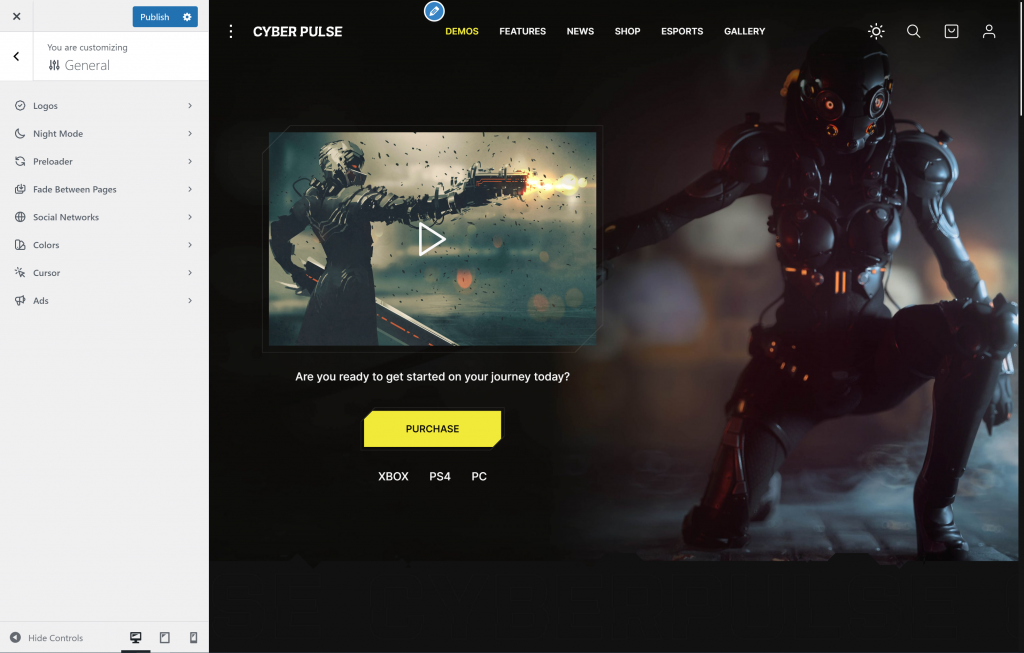Expand Fade Between Pages chevron

tap(190, 189)
